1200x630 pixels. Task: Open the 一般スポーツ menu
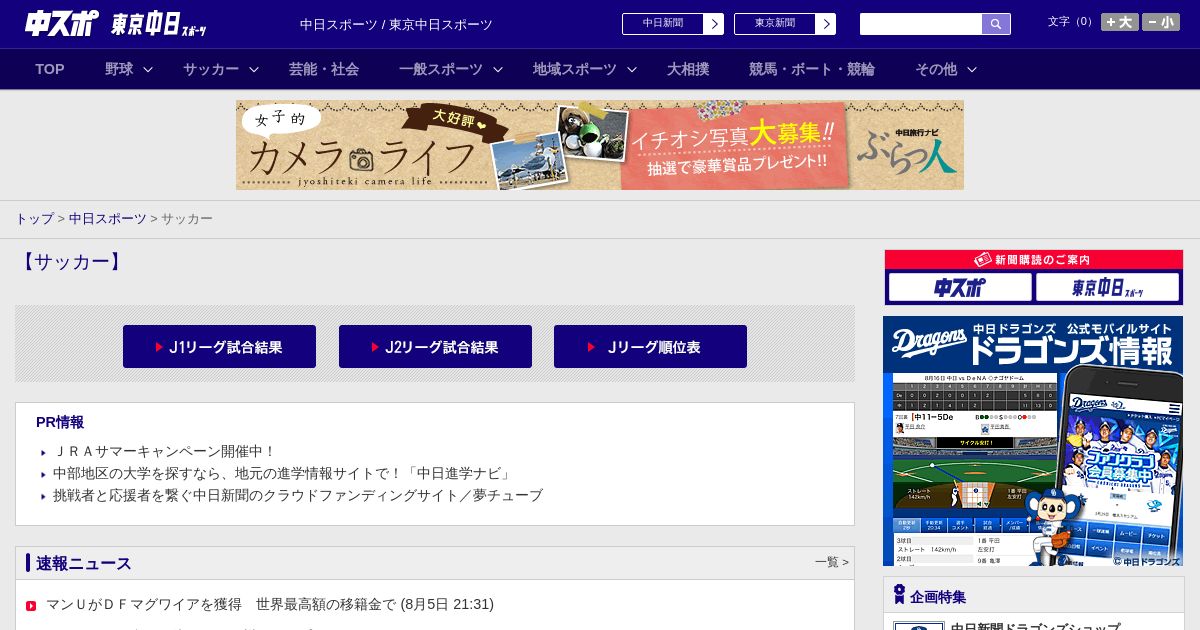click(441, 69)
